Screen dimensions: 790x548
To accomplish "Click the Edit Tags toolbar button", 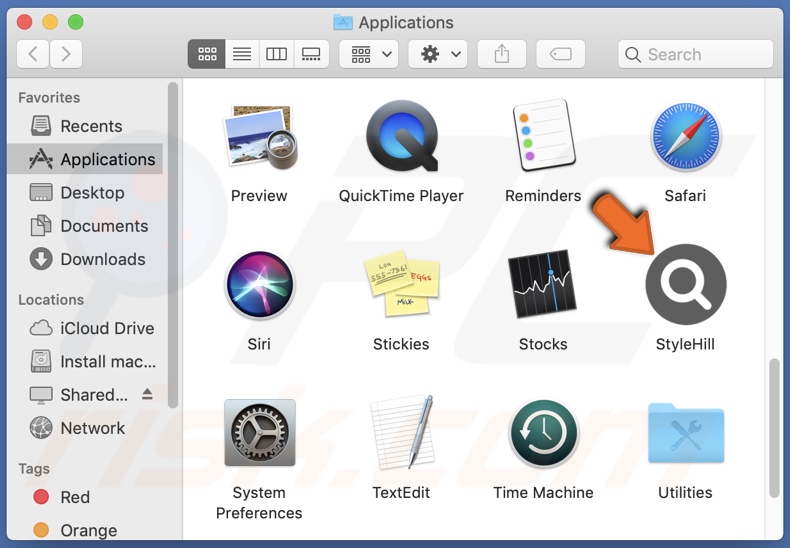I will click(560, 54).
